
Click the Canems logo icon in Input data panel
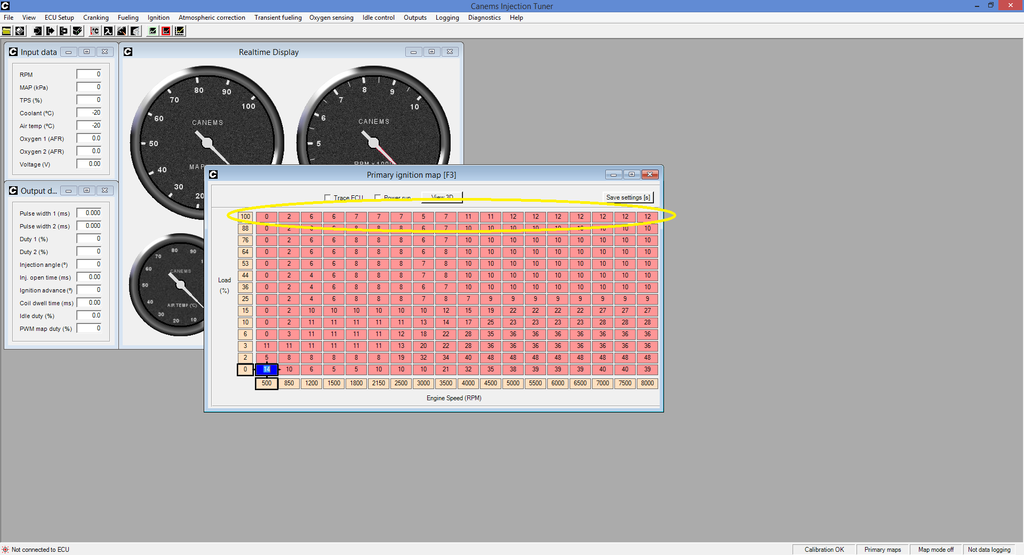12,52
